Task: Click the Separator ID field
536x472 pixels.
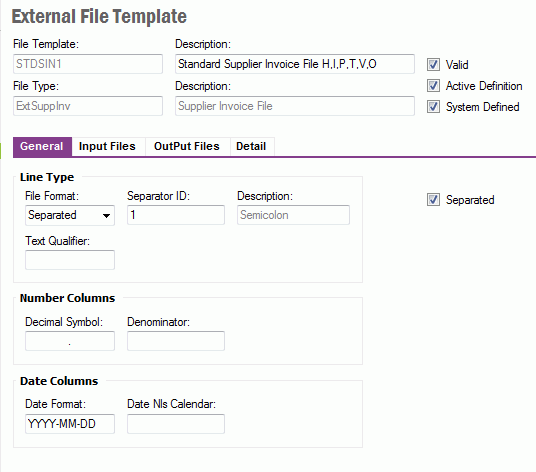Action: [176, 215]
